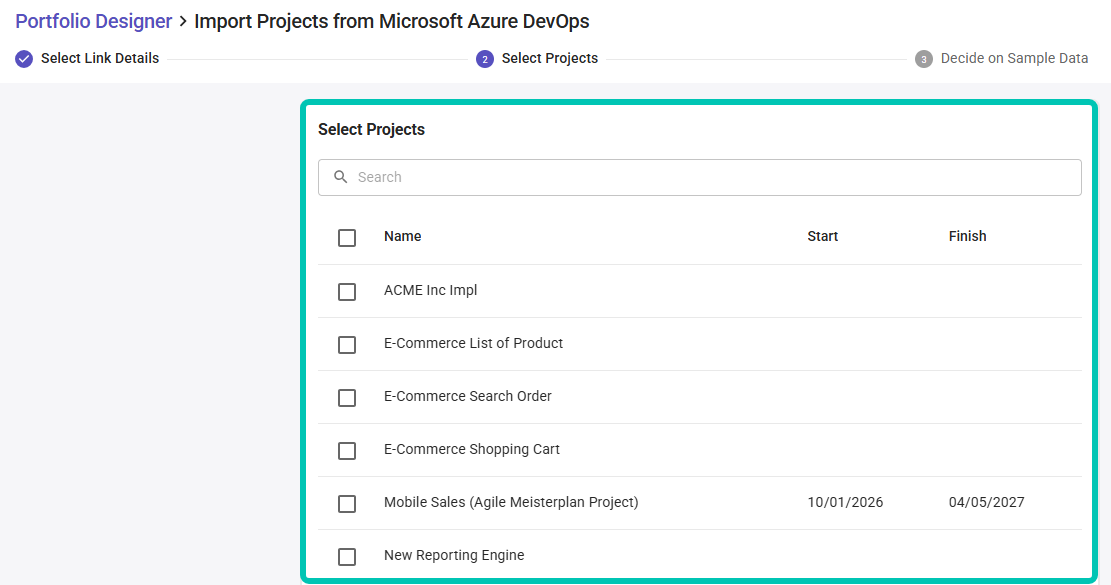Image resolution: width=1111 pixels, height=585 pixels.
Task: Select the ACME Inc Impl project name
Action: pyautogui.click(x=430, y=290)
